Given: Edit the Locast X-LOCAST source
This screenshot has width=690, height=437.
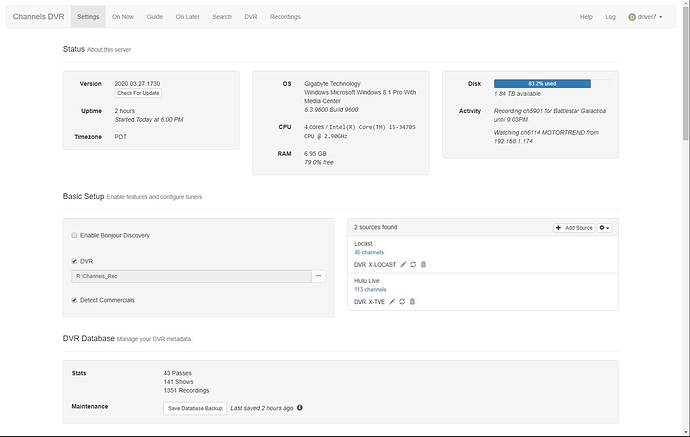Looking at the screenshot, I should [404, 264].
